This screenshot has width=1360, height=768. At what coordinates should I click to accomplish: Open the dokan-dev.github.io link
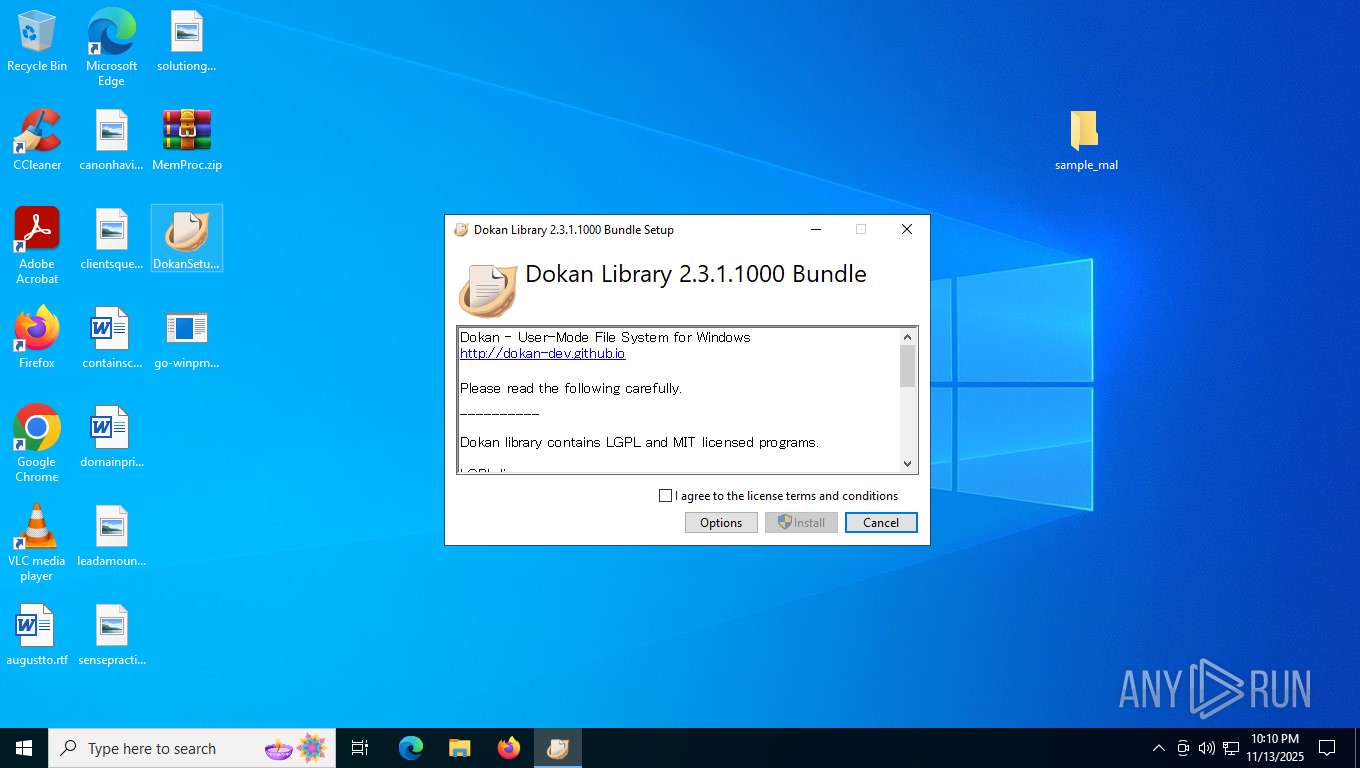tap(543, 354)
